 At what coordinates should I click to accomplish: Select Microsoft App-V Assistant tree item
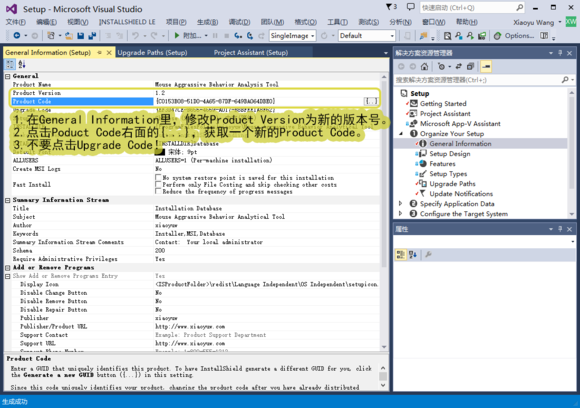click(x=460, y=124)
